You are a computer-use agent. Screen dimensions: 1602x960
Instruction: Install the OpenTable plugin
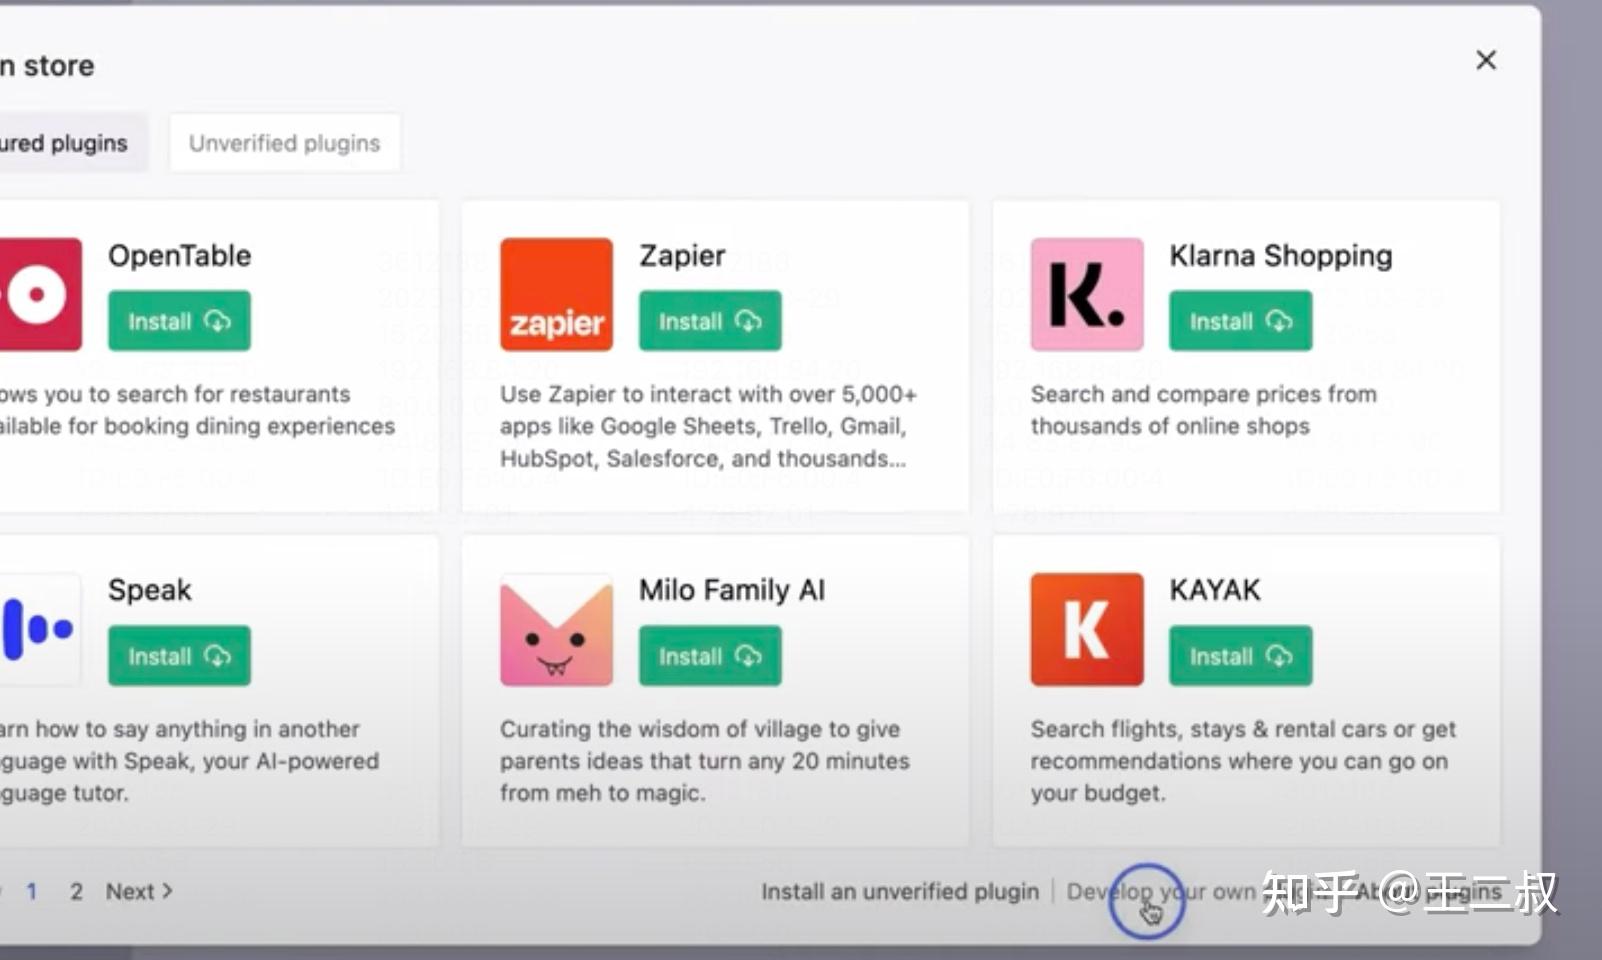(178, 321)
